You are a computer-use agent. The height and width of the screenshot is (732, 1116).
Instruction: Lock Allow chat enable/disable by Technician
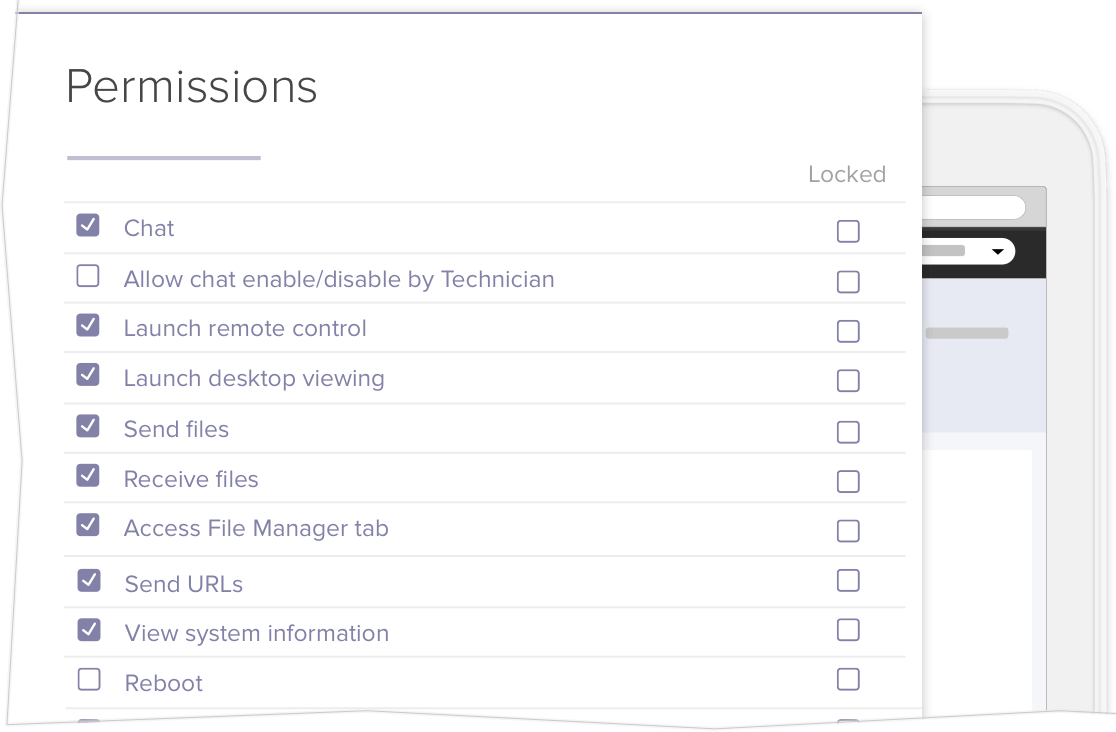[x=848, y=282]
